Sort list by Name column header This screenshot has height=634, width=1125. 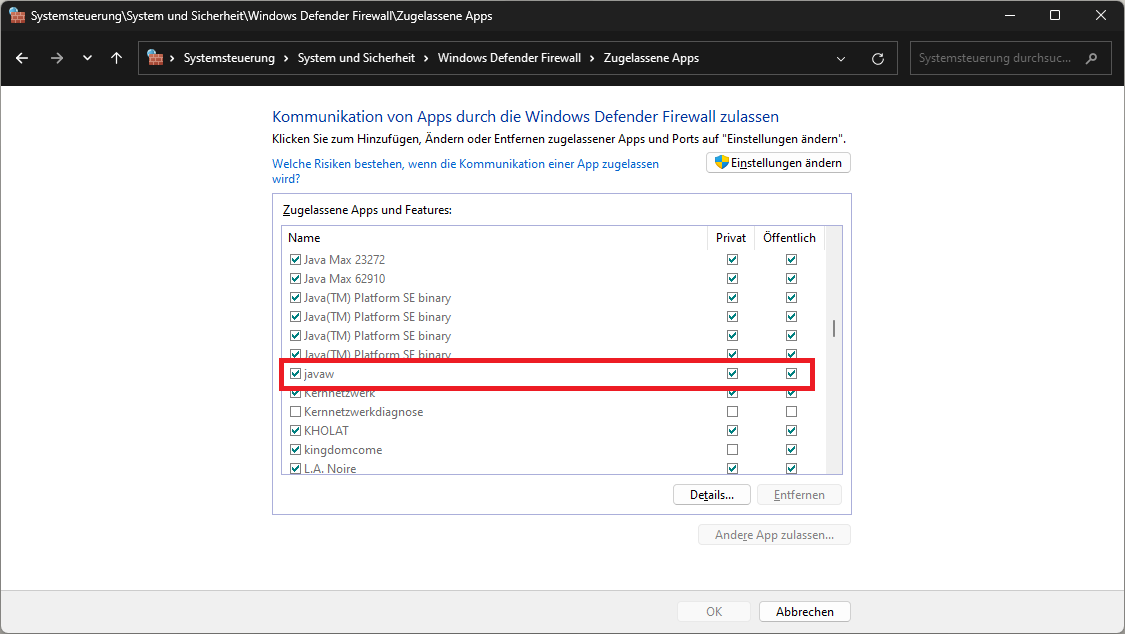(x=304, y=238)
